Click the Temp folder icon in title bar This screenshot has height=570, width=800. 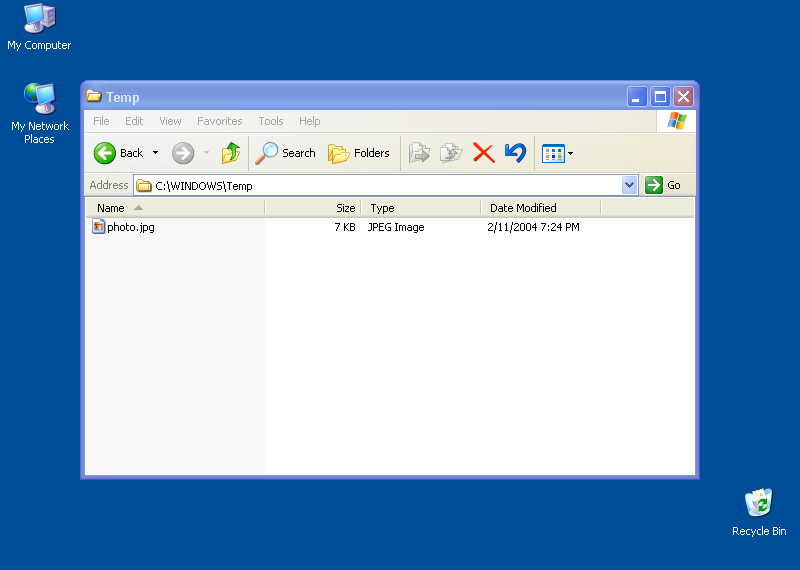pyautogui.click(x=93, y=96)
